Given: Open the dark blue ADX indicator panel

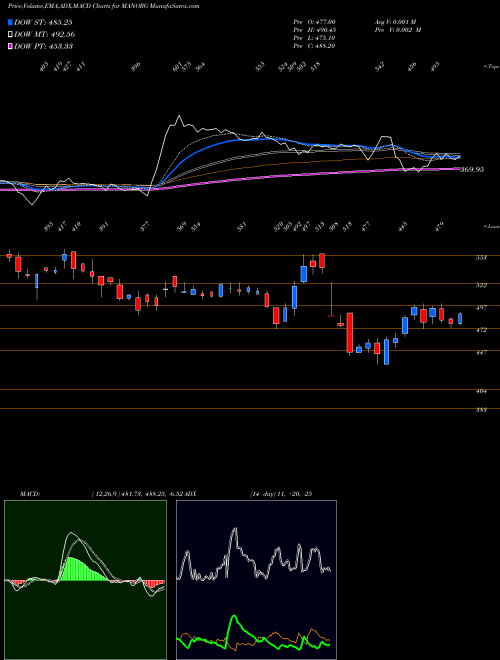Looking at the screenshot, I should tap(256, 580).
